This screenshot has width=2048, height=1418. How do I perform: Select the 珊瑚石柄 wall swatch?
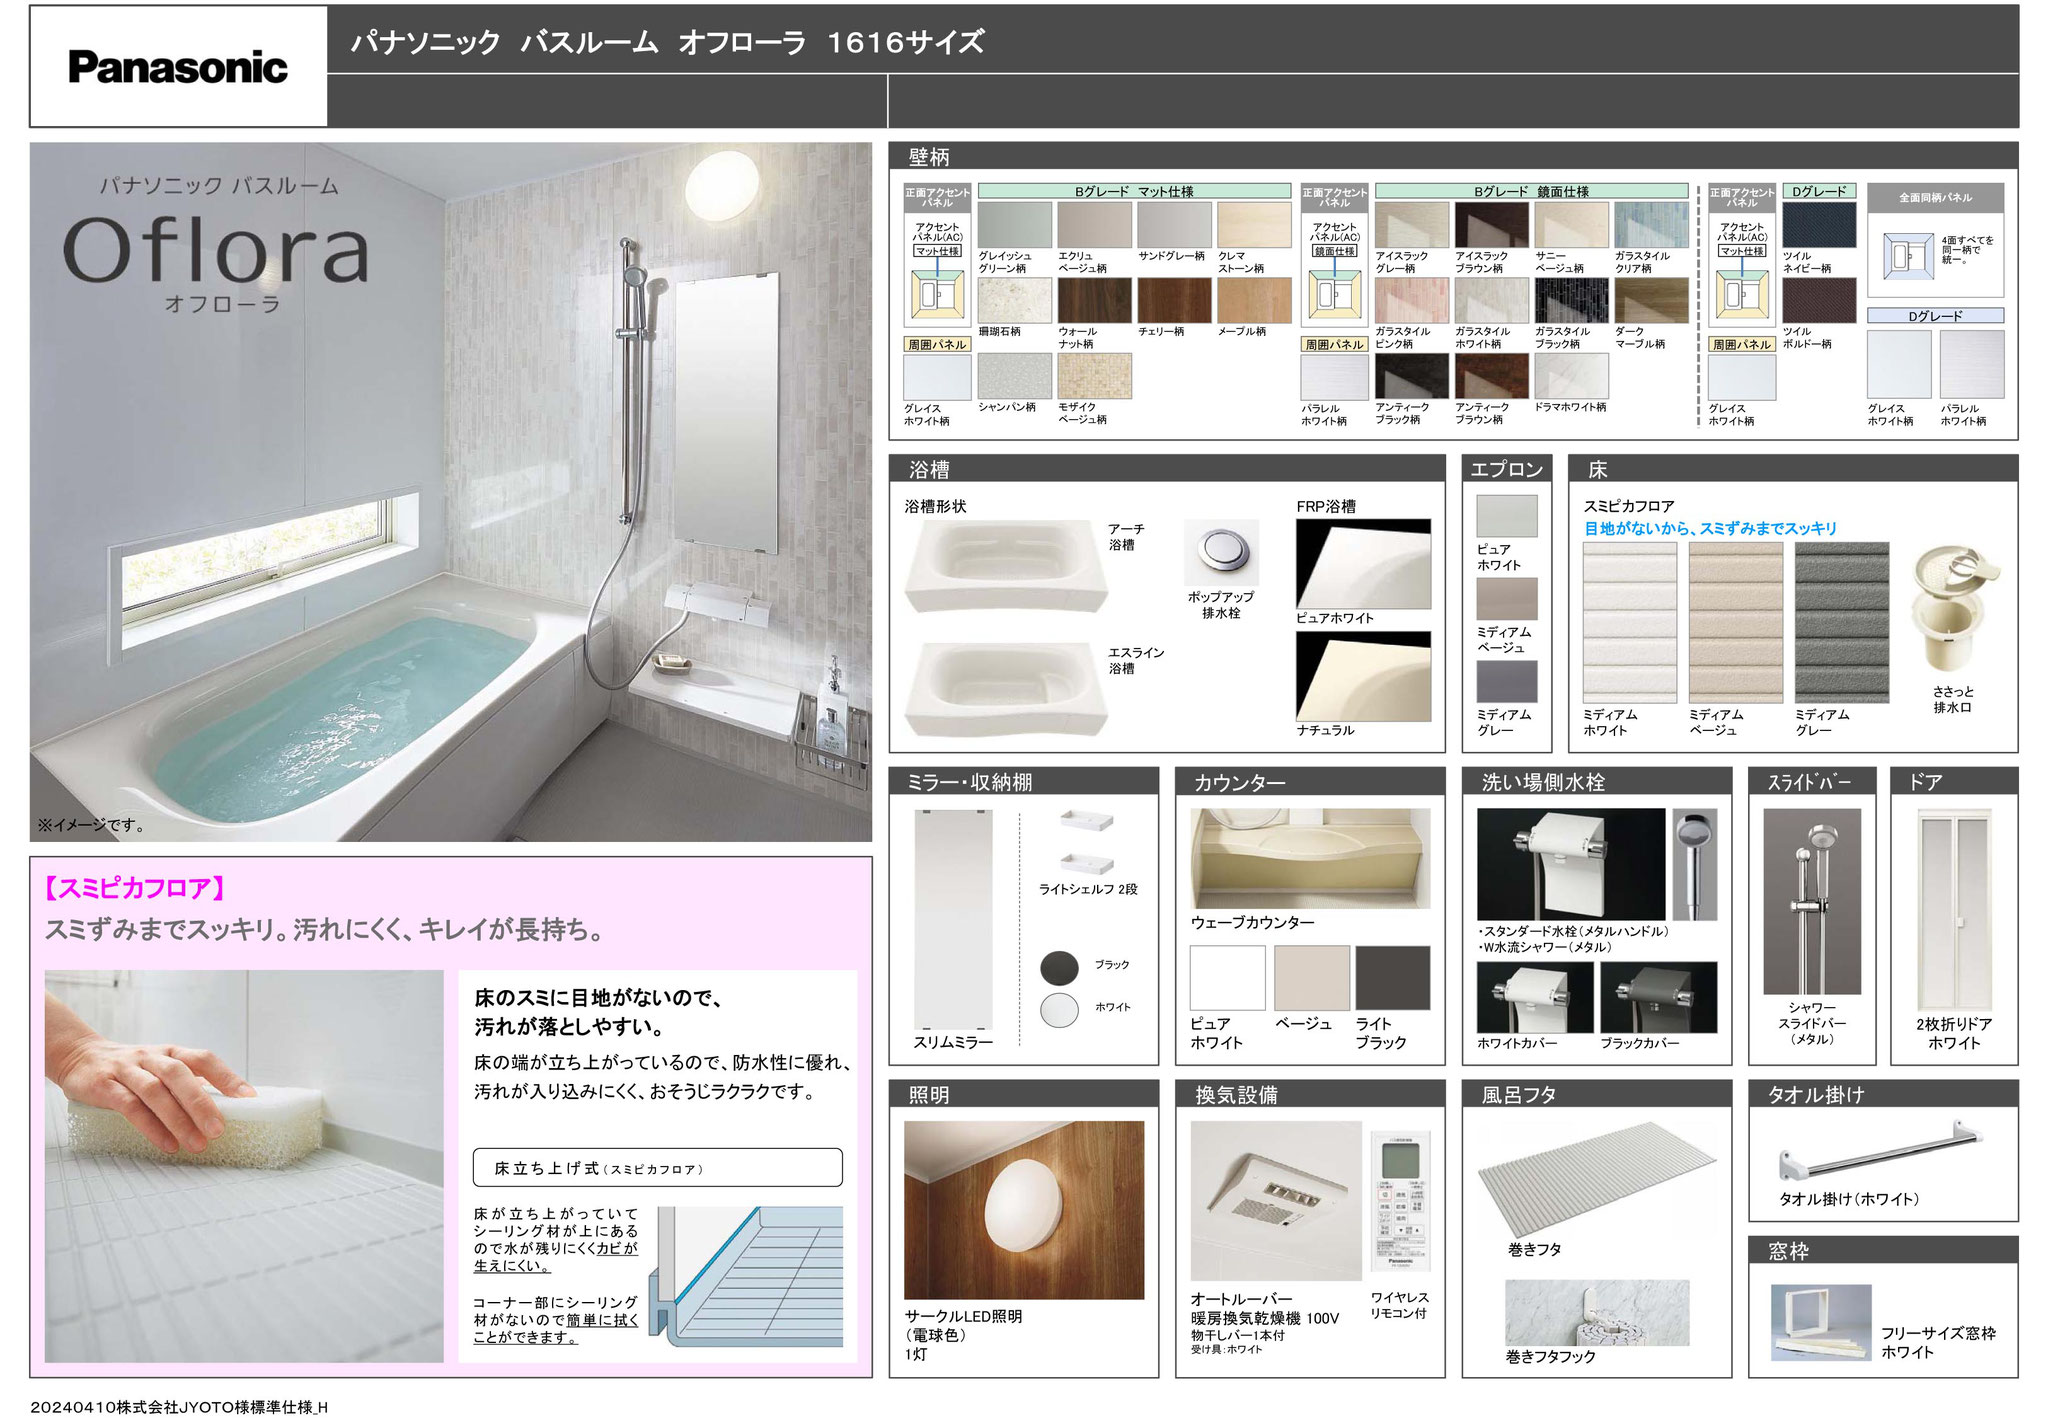[x=1014, y=300]
